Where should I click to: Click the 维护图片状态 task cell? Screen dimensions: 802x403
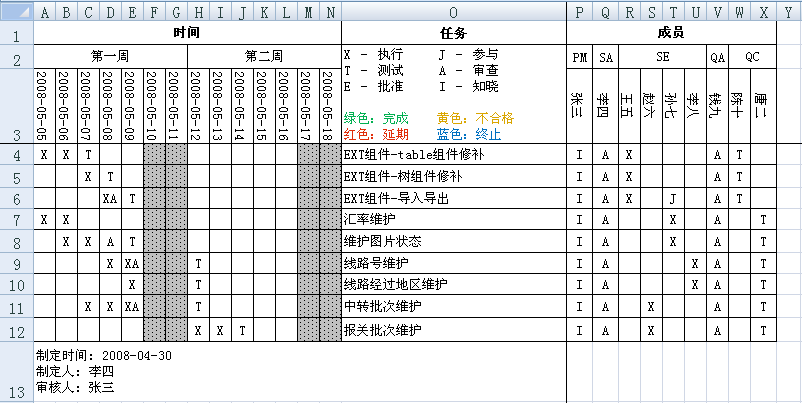pos(454,242)
